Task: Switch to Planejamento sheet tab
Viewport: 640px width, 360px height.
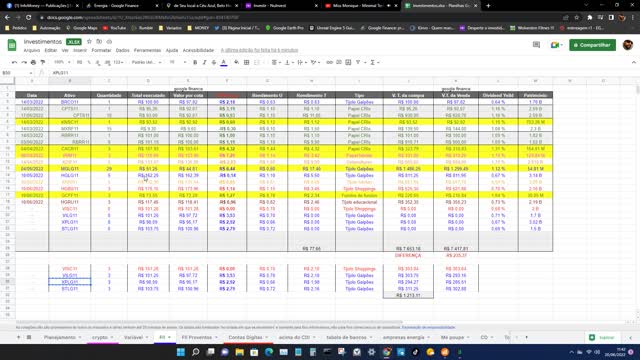Action: tap(62, 338)
